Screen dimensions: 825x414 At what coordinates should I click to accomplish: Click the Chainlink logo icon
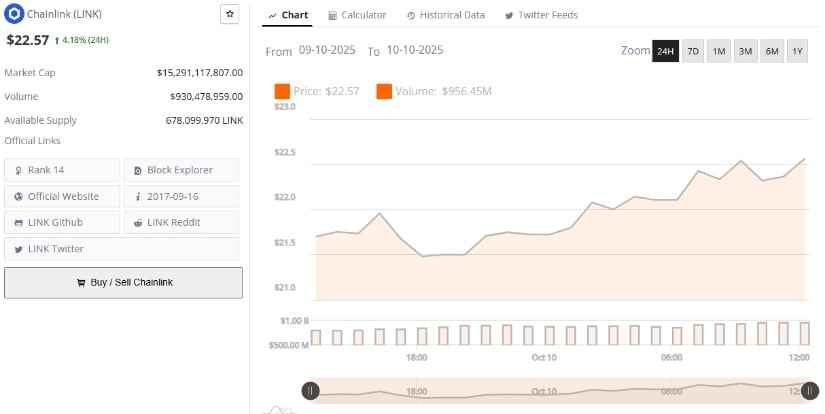point(14,15)
